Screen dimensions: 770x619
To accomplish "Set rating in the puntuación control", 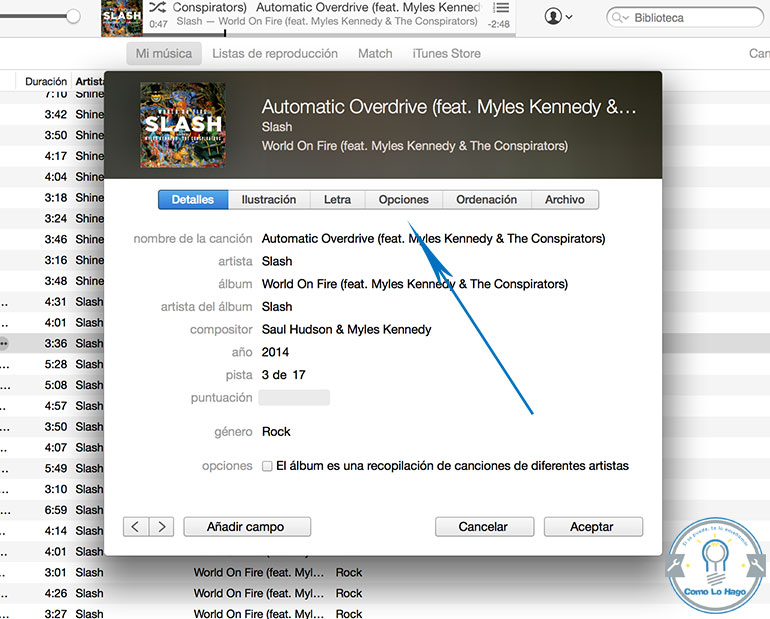I will coord(294,398).
